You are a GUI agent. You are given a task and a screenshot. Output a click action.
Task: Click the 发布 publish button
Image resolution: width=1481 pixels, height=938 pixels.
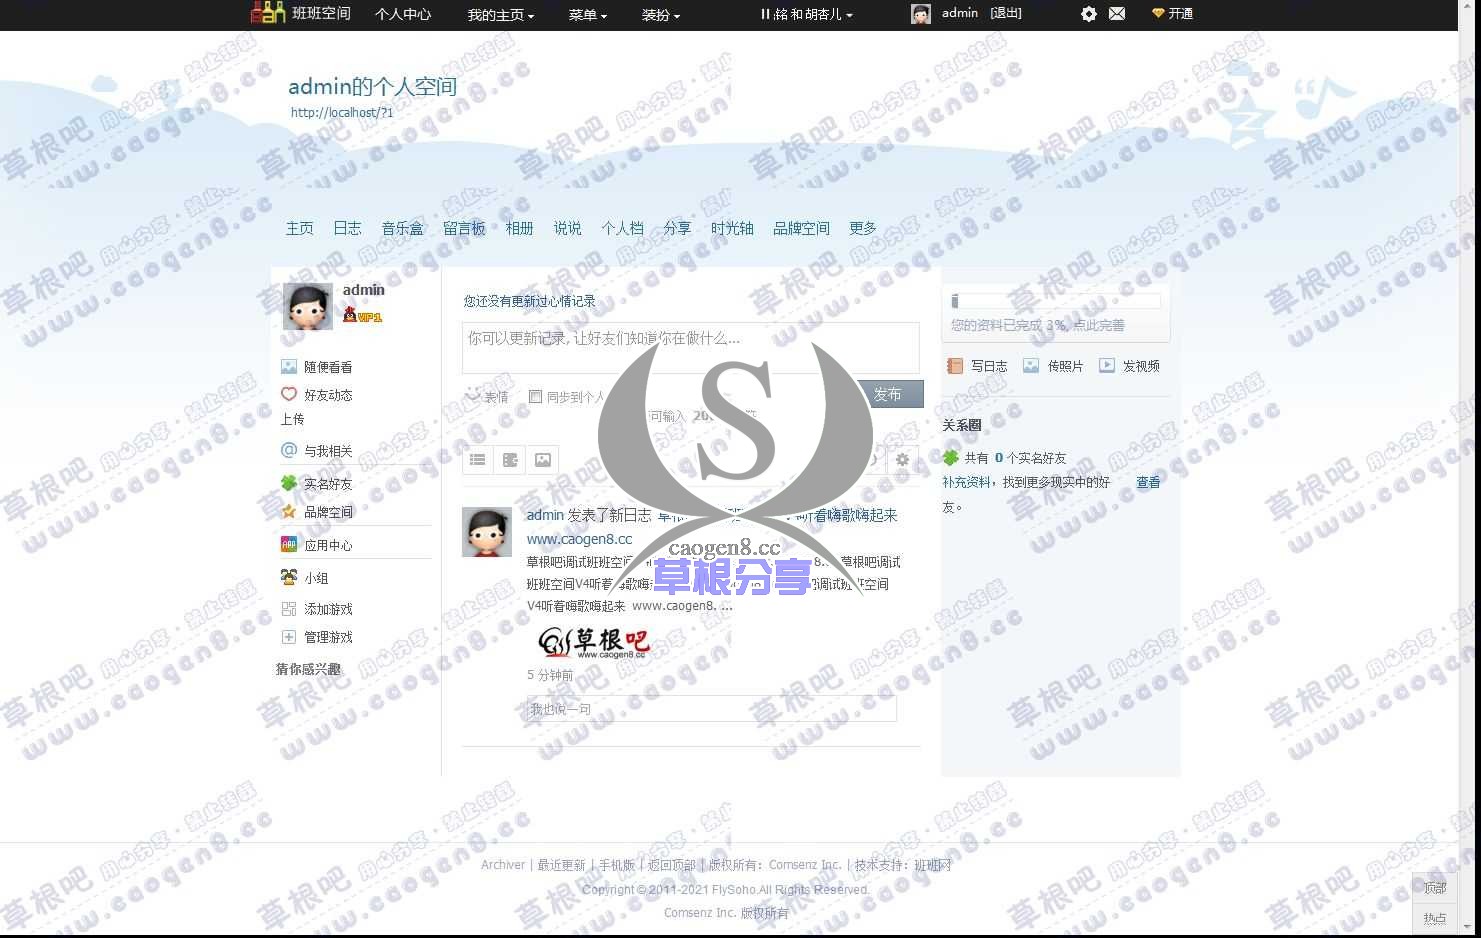[x=889, y=394]
